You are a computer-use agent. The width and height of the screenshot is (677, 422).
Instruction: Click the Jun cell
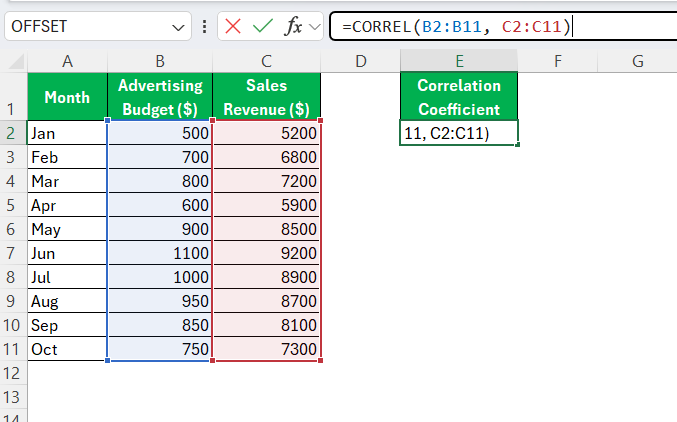click(67, 253)
